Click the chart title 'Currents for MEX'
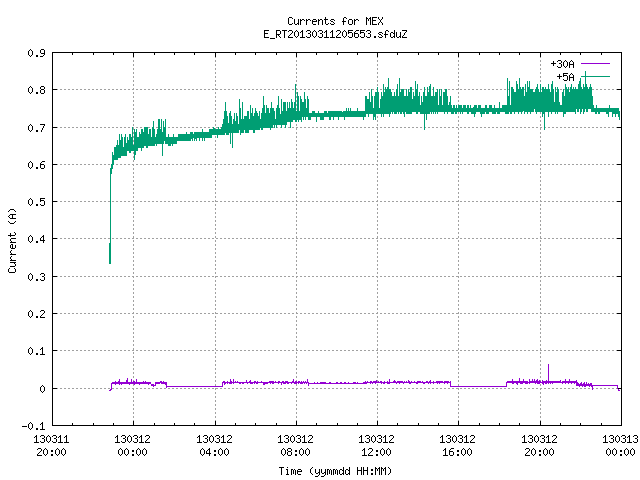 point(335,21)
